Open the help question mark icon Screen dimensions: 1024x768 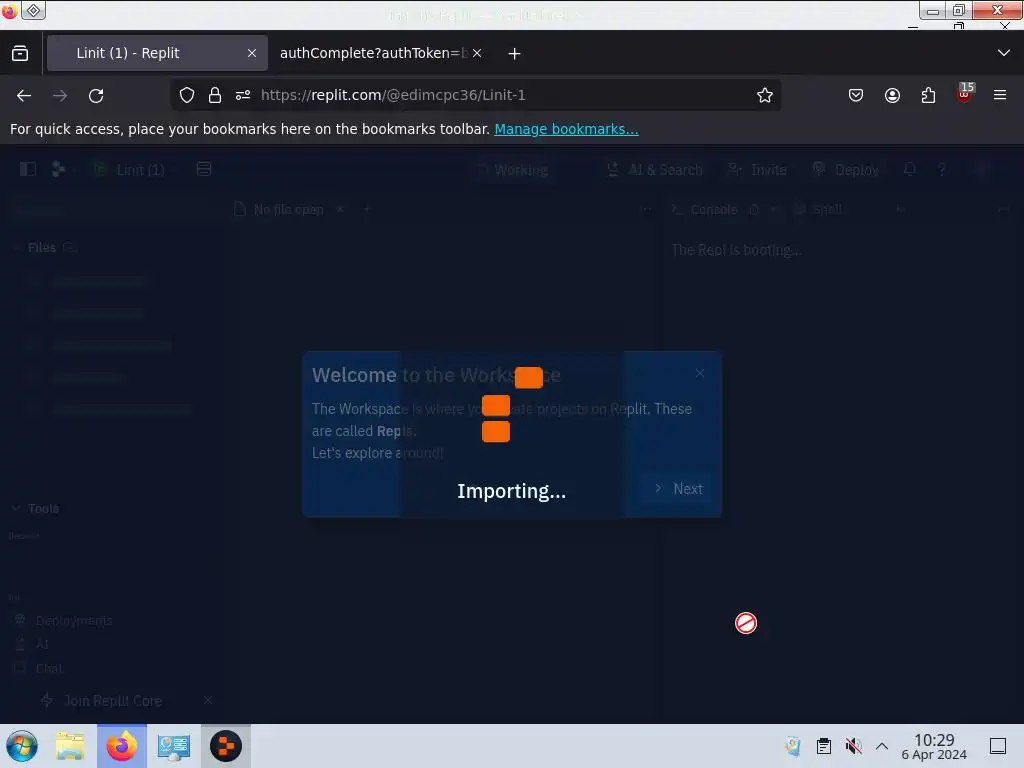tap(942, 170)
